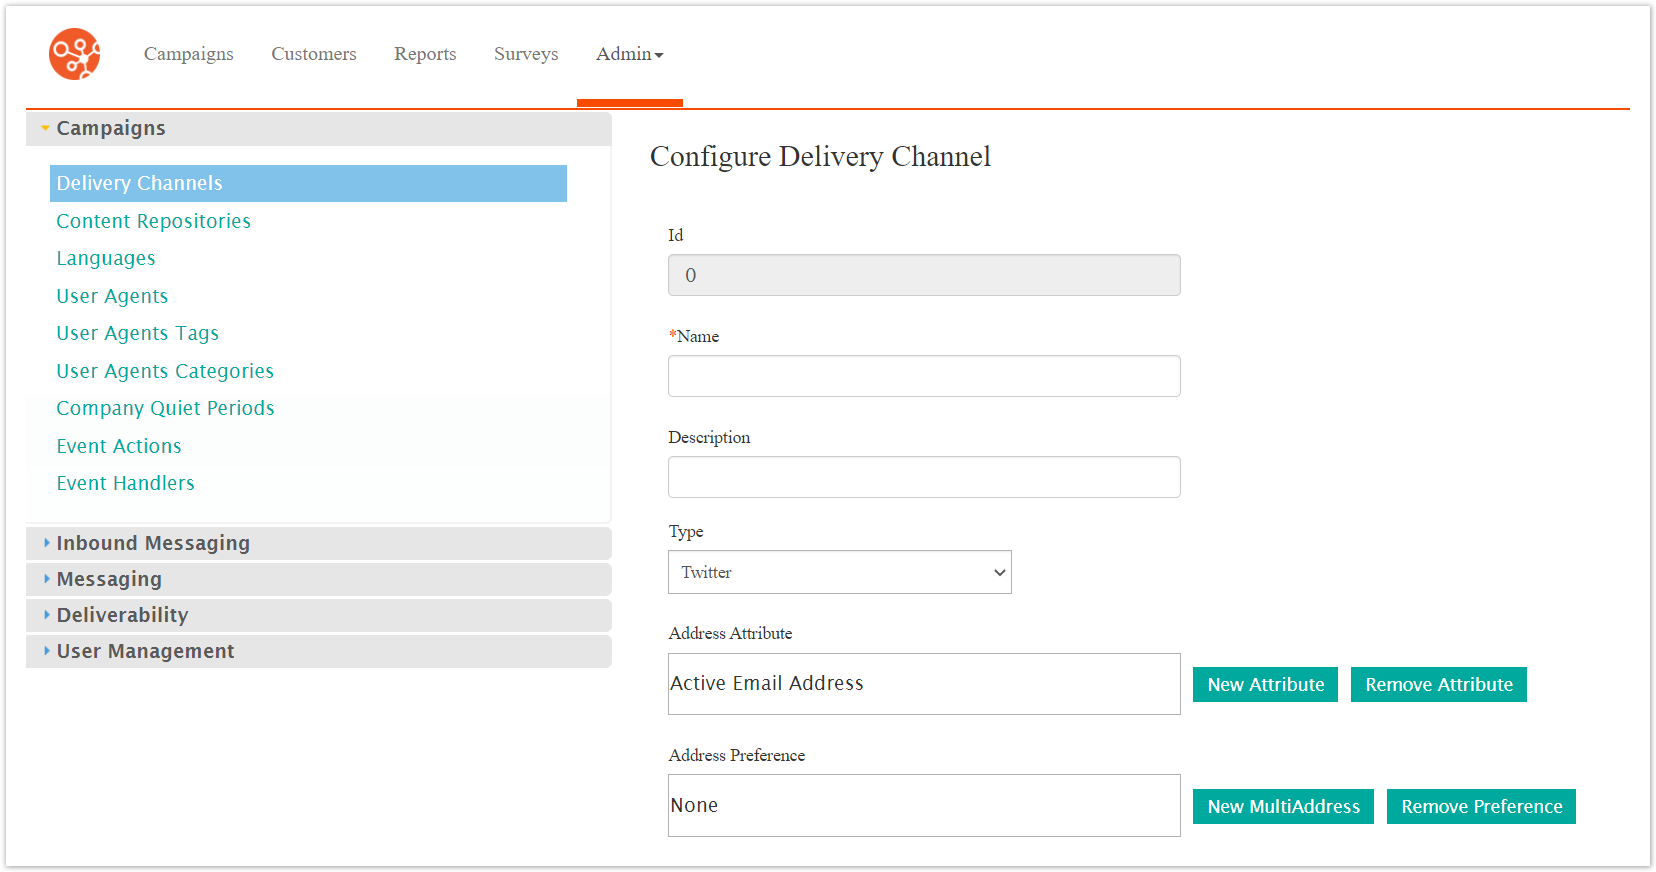This screenshot has width=1656, height=872.
Task: Expand the Inbound Messaging section
Action: point(153,543)
